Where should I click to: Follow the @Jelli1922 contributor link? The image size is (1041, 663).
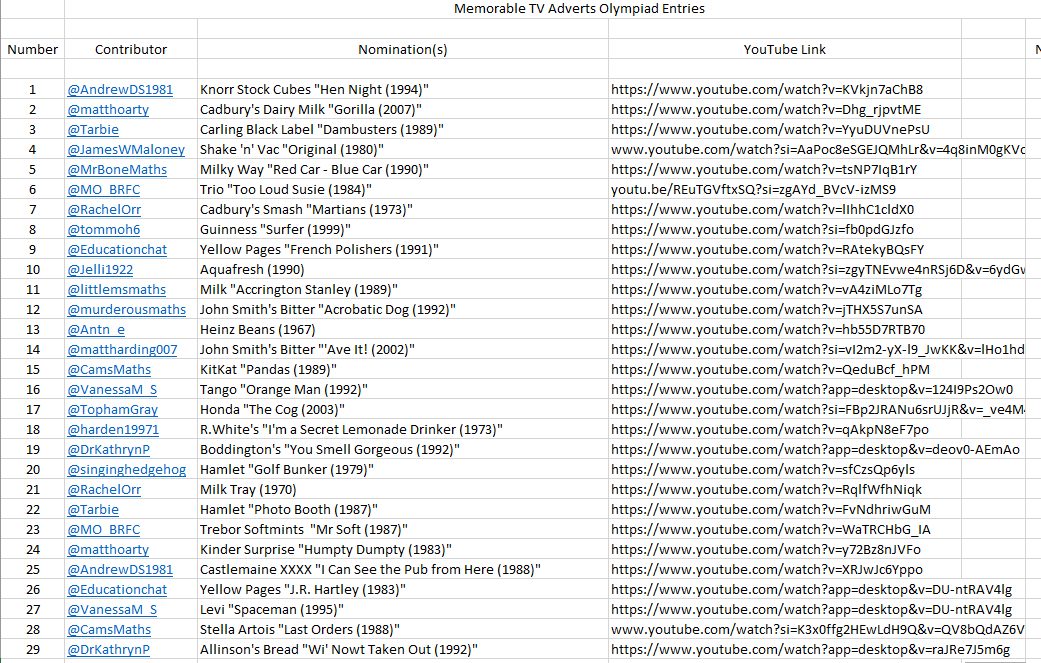(x=100, y=269)
